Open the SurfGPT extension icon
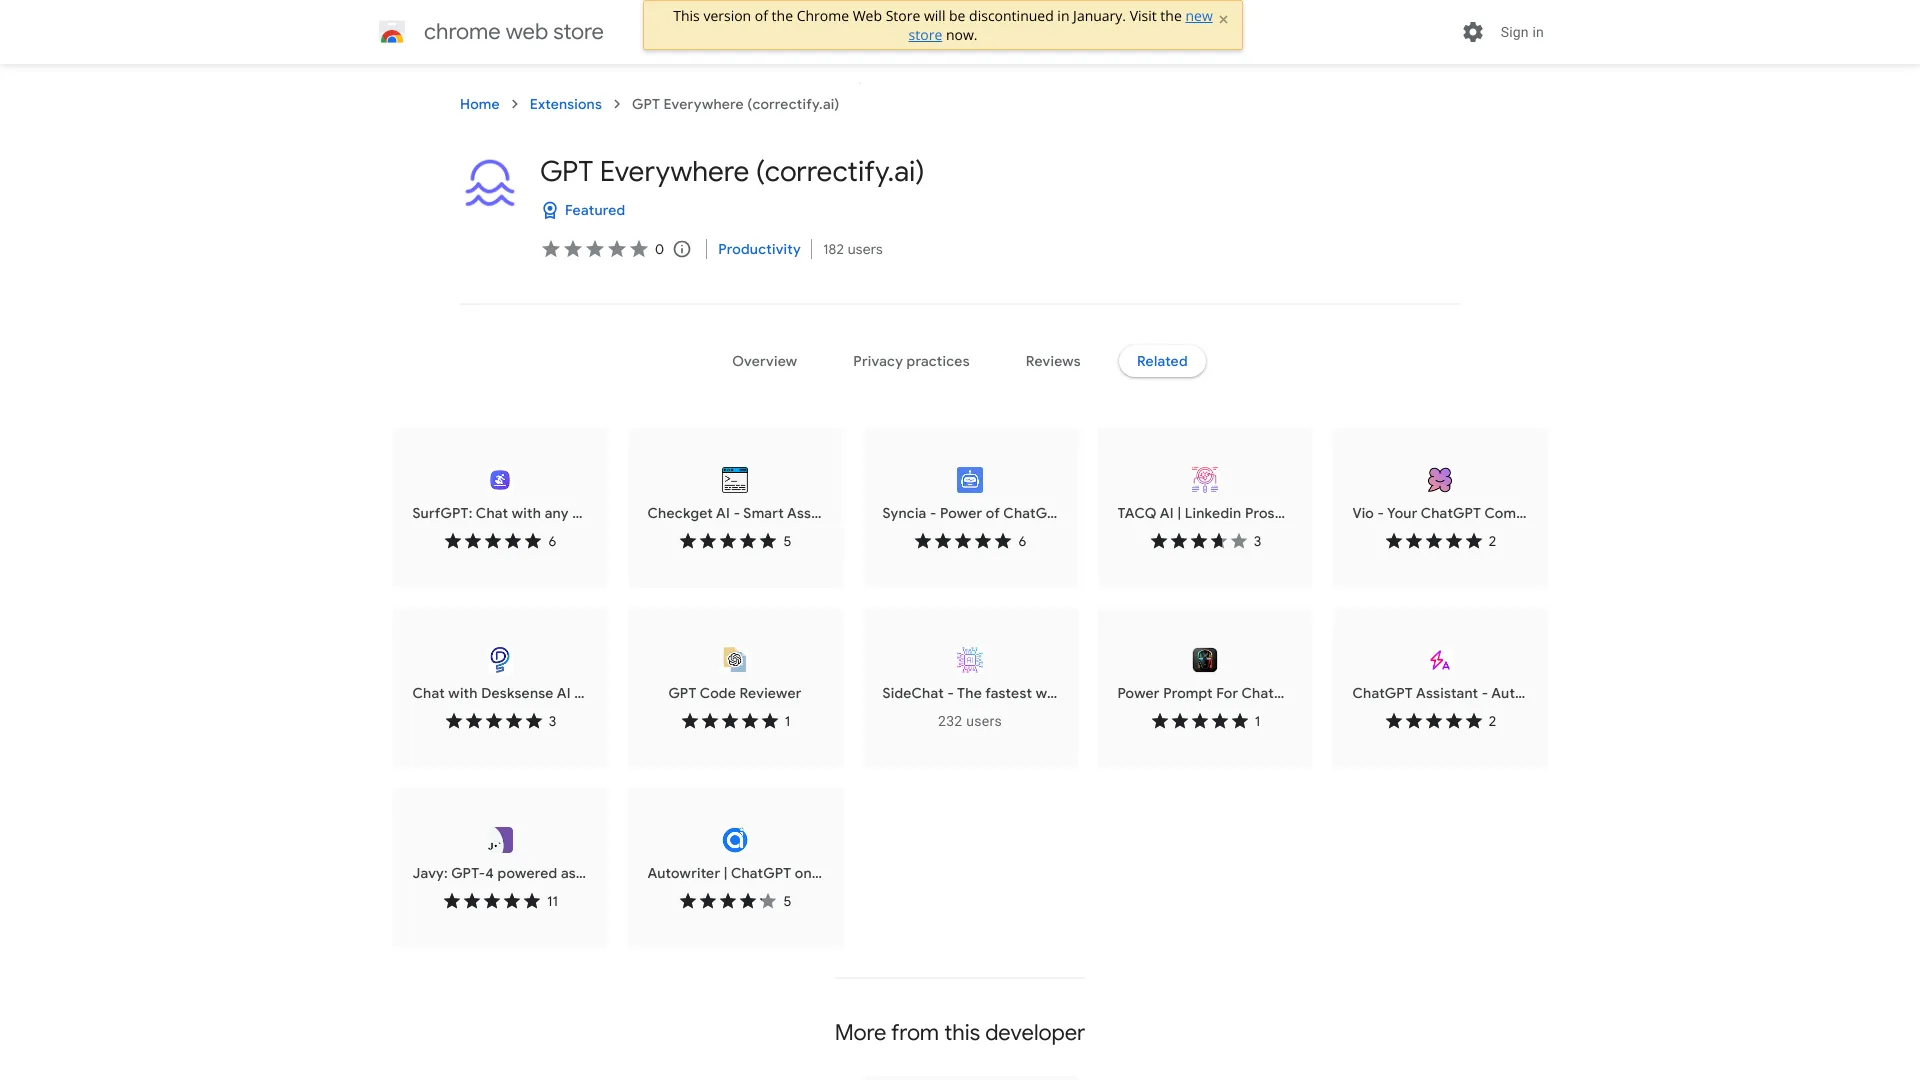Screen dimensions: 1920x1080 tap(499, 479)
